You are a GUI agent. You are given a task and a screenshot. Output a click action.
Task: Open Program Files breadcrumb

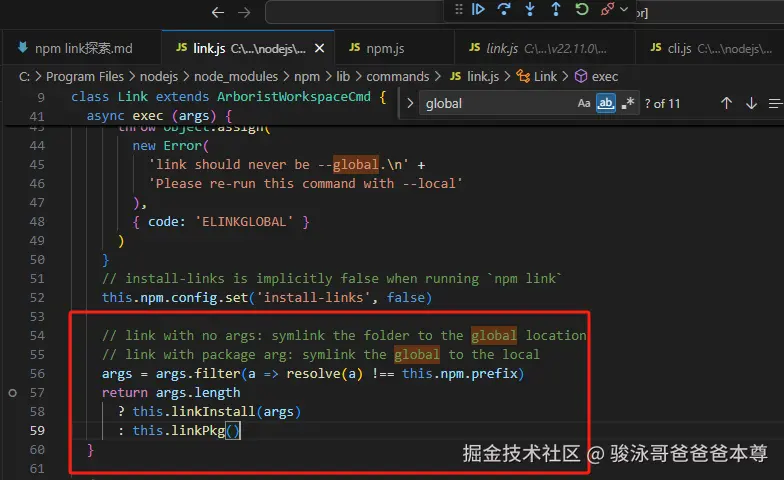click(84, 76)
